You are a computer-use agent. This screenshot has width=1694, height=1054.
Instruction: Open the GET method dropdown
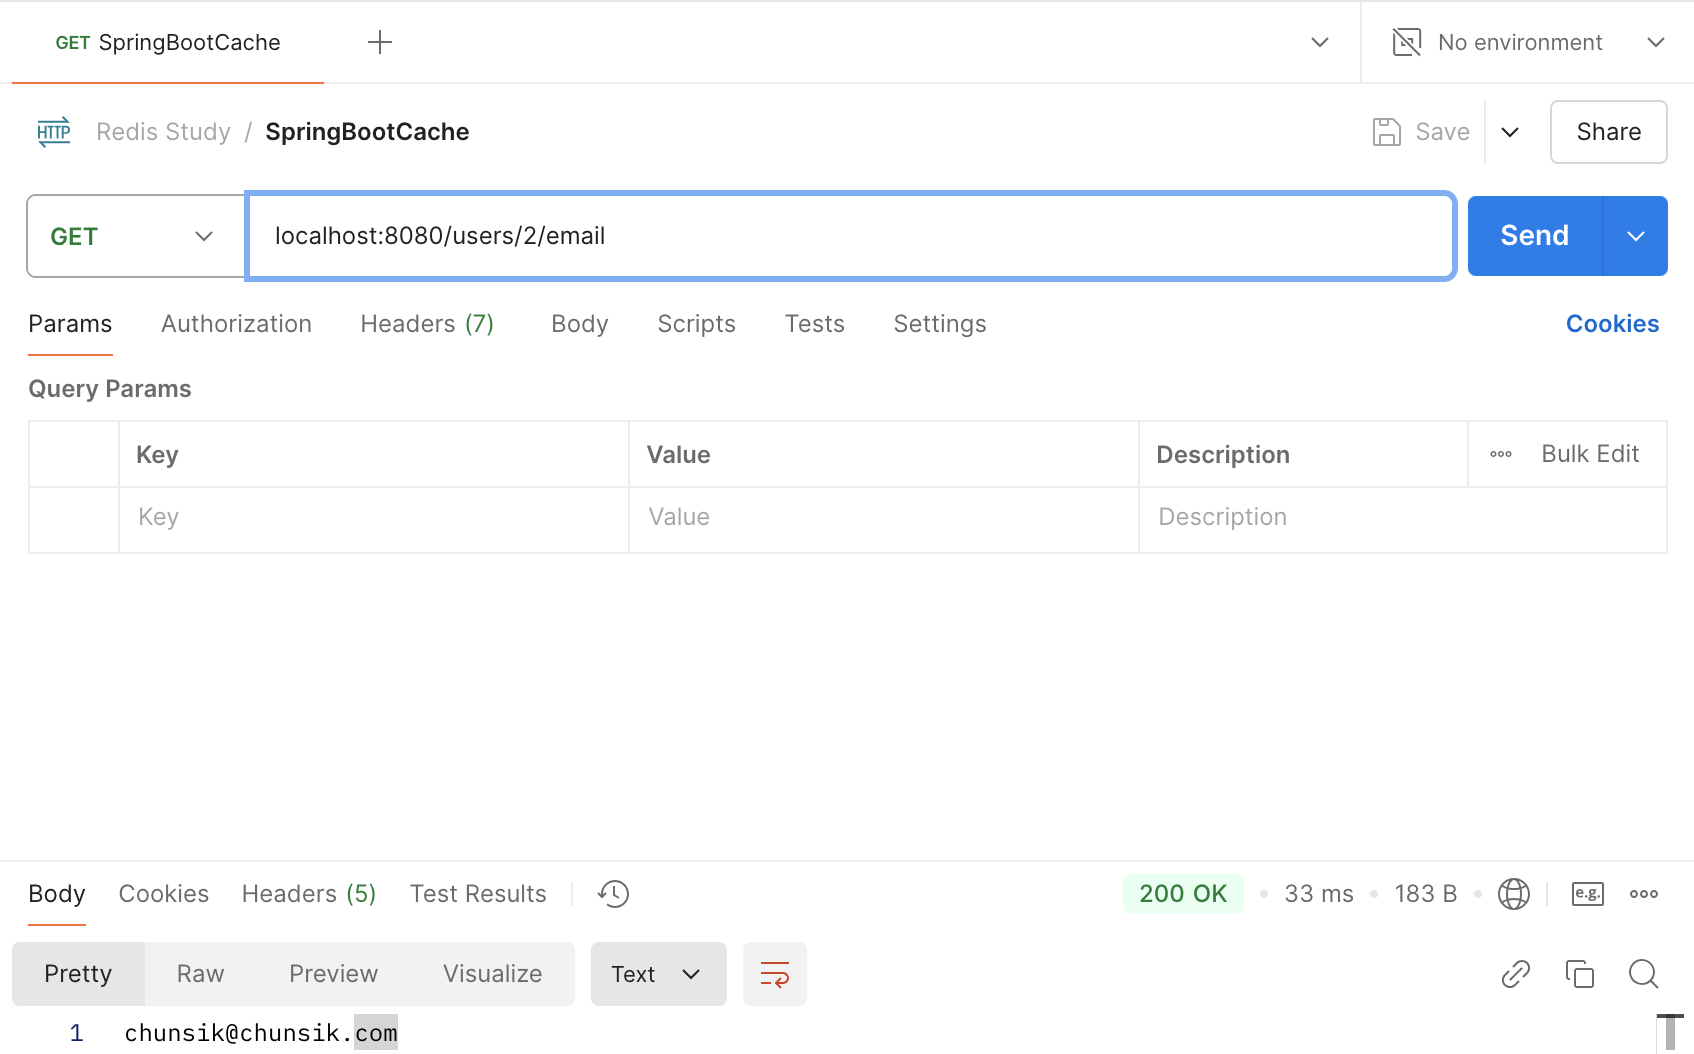[136, 236]
